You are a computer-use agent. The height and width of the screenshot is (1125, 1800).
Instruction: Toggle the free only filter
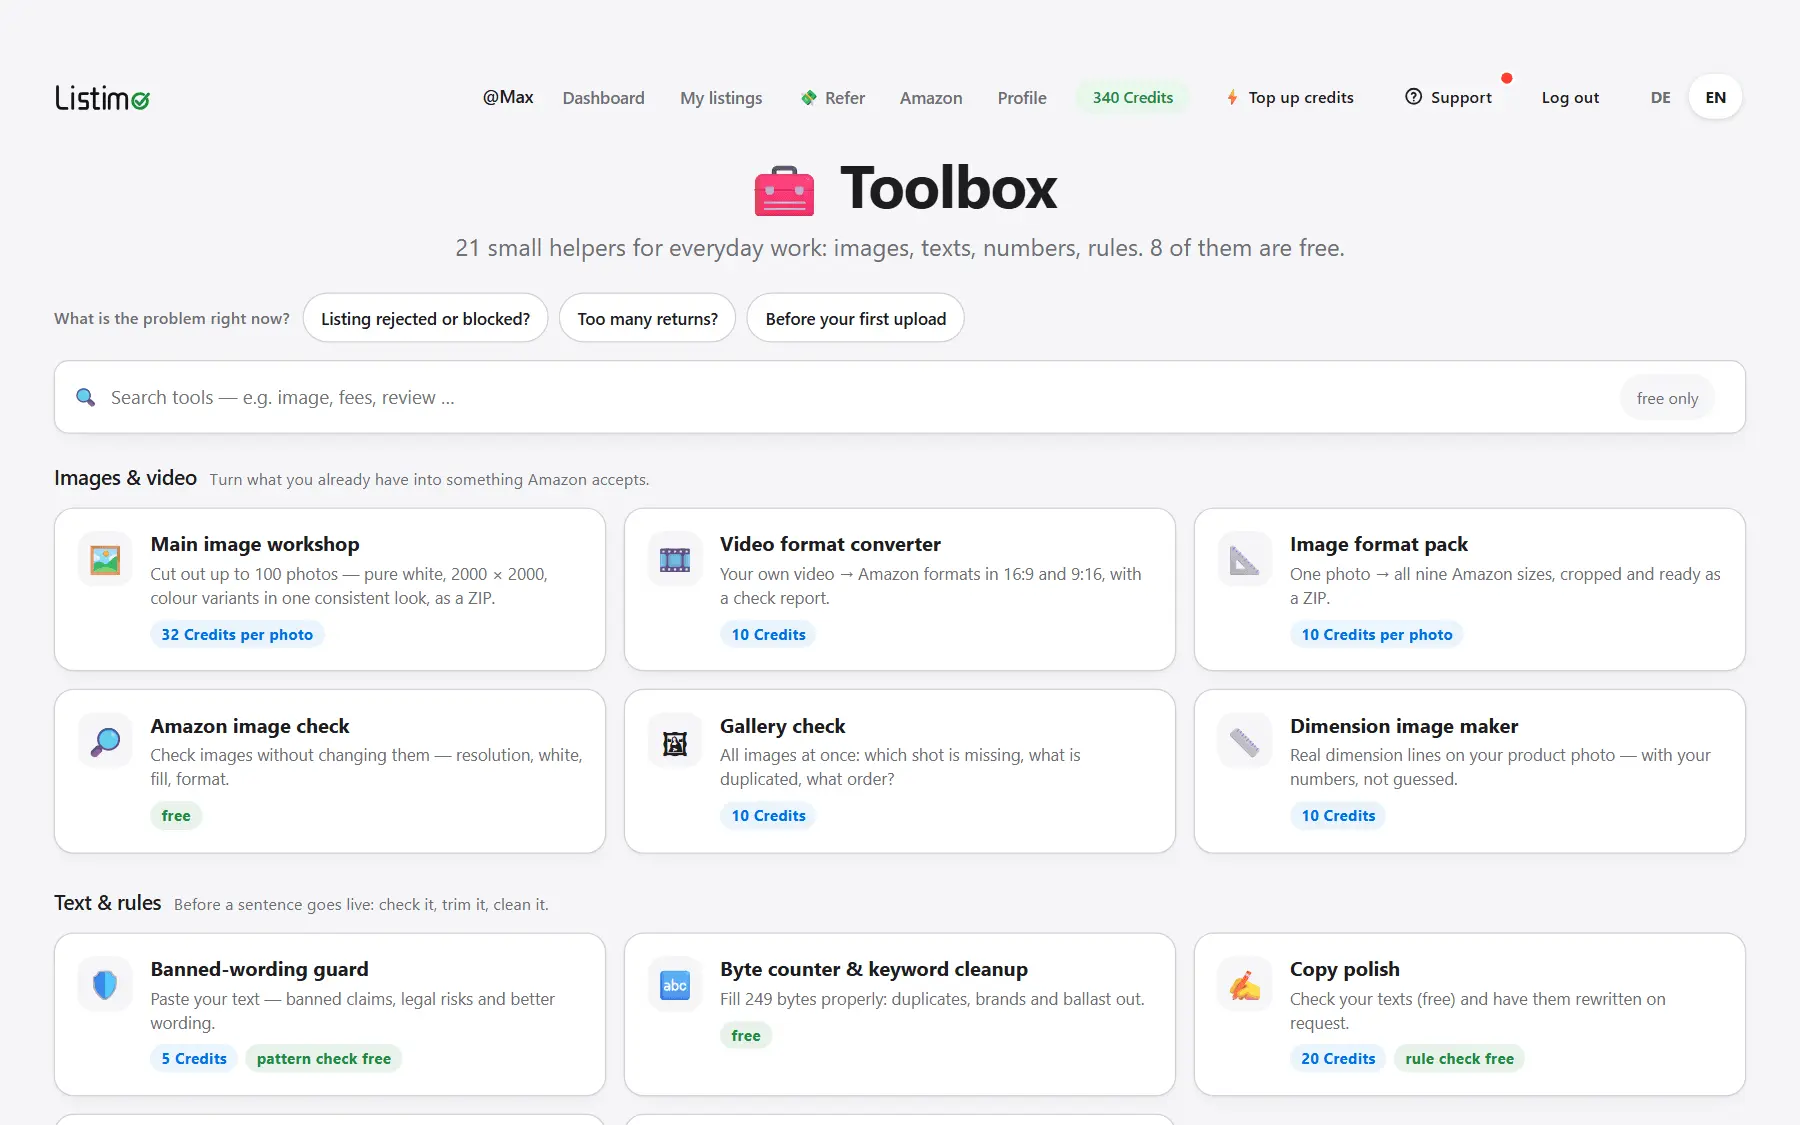1667,398
